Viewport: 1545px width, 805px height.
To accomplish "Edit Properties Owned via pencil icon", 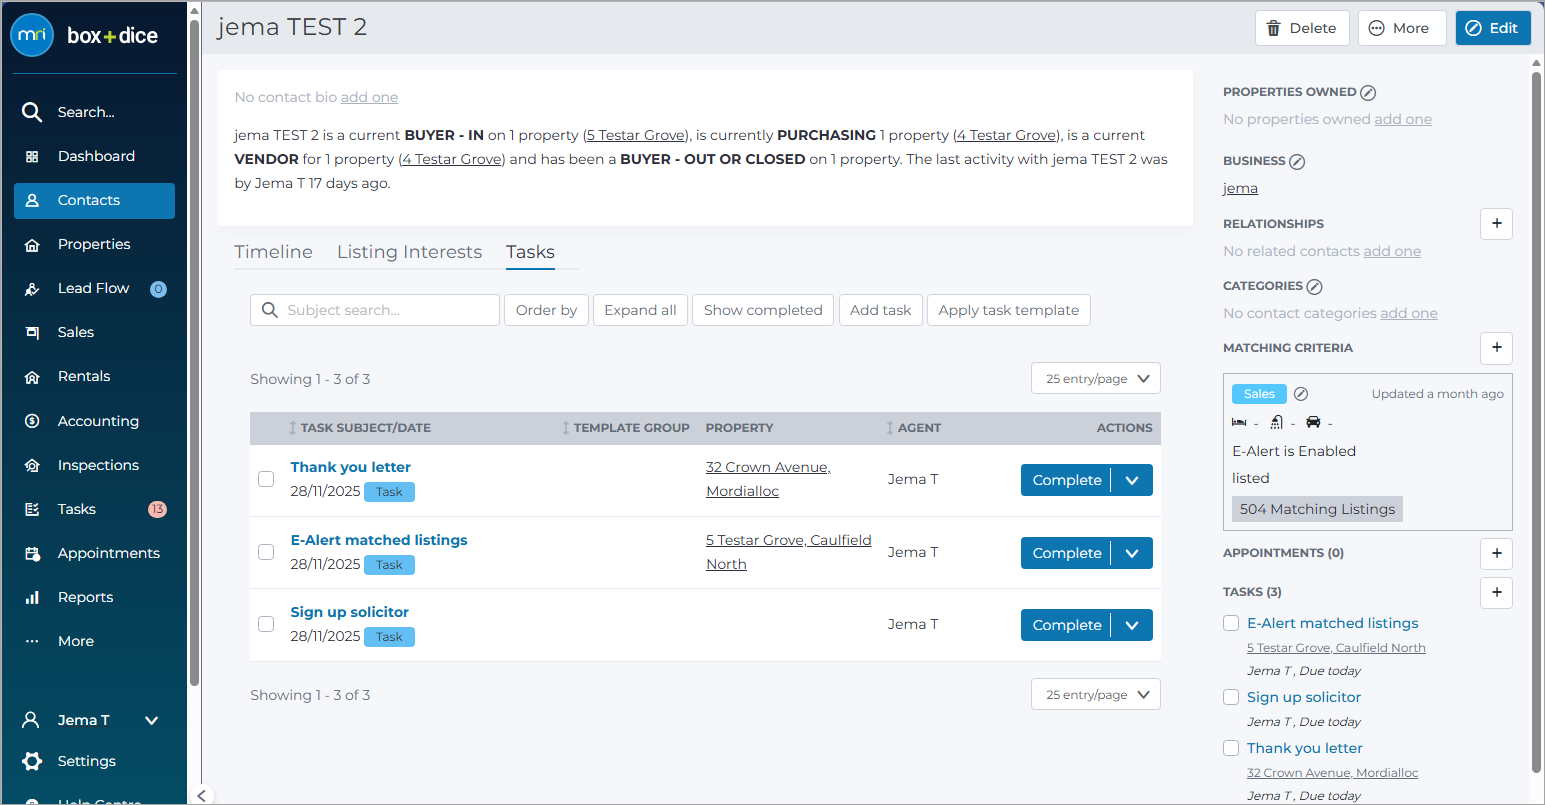I will pyautogui.click(x=1368, y=92).
